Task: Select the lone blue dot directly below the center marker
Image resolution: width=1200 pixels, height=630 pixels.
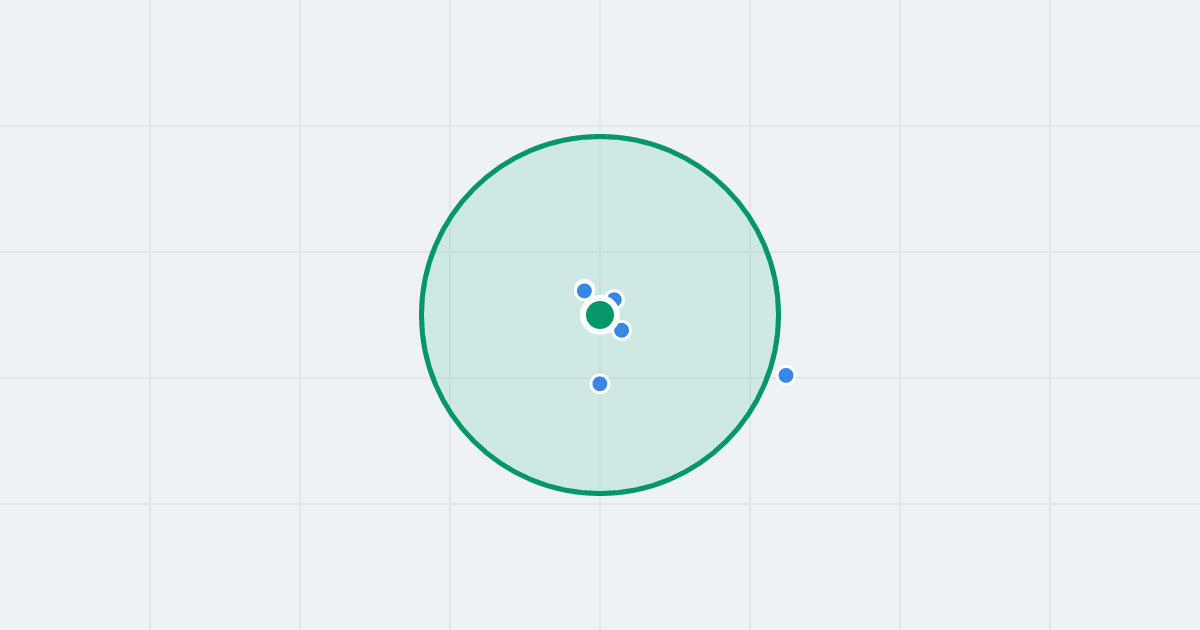Action: 600,383
